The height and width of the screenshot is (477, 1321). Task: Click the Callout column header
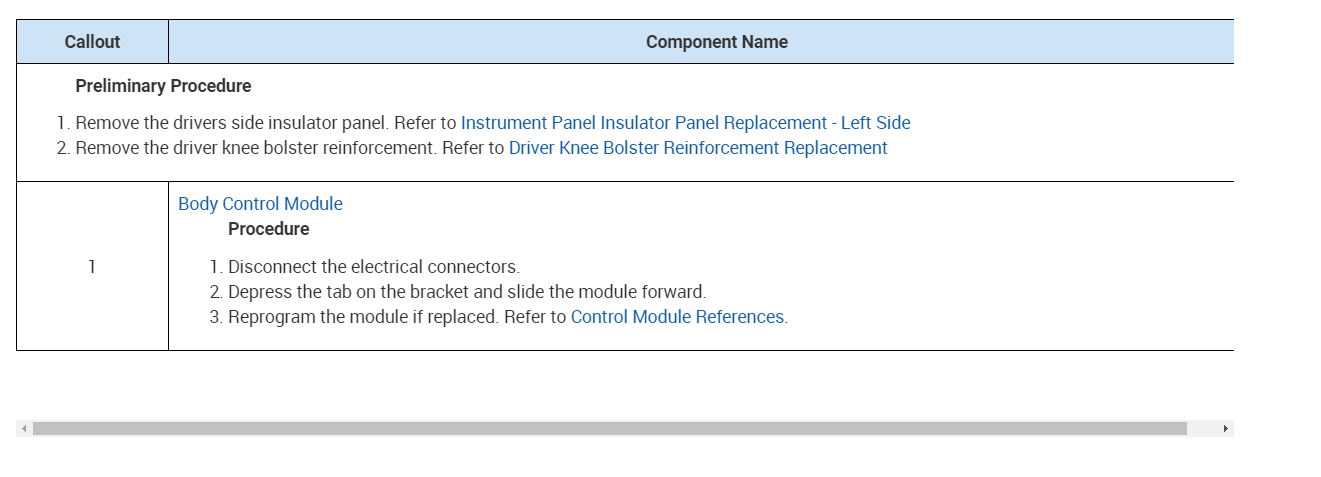tap(92, 42)
